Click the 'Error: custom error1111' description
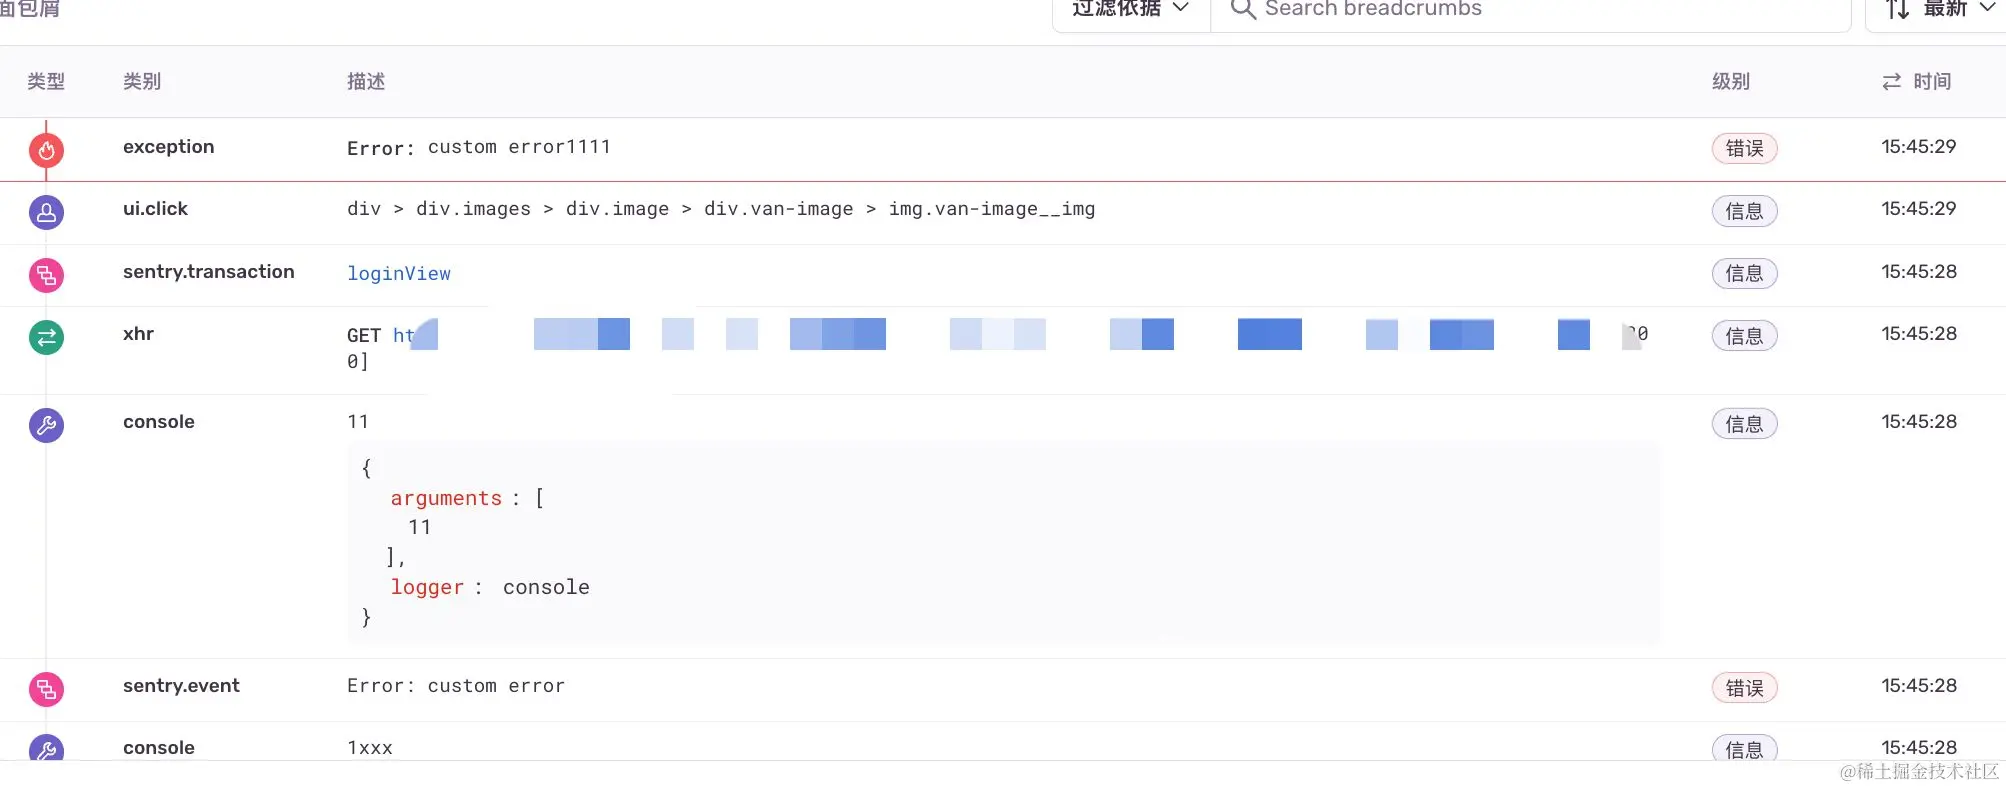This screenshot has width=2006, height=788. [x=479, y=147]
